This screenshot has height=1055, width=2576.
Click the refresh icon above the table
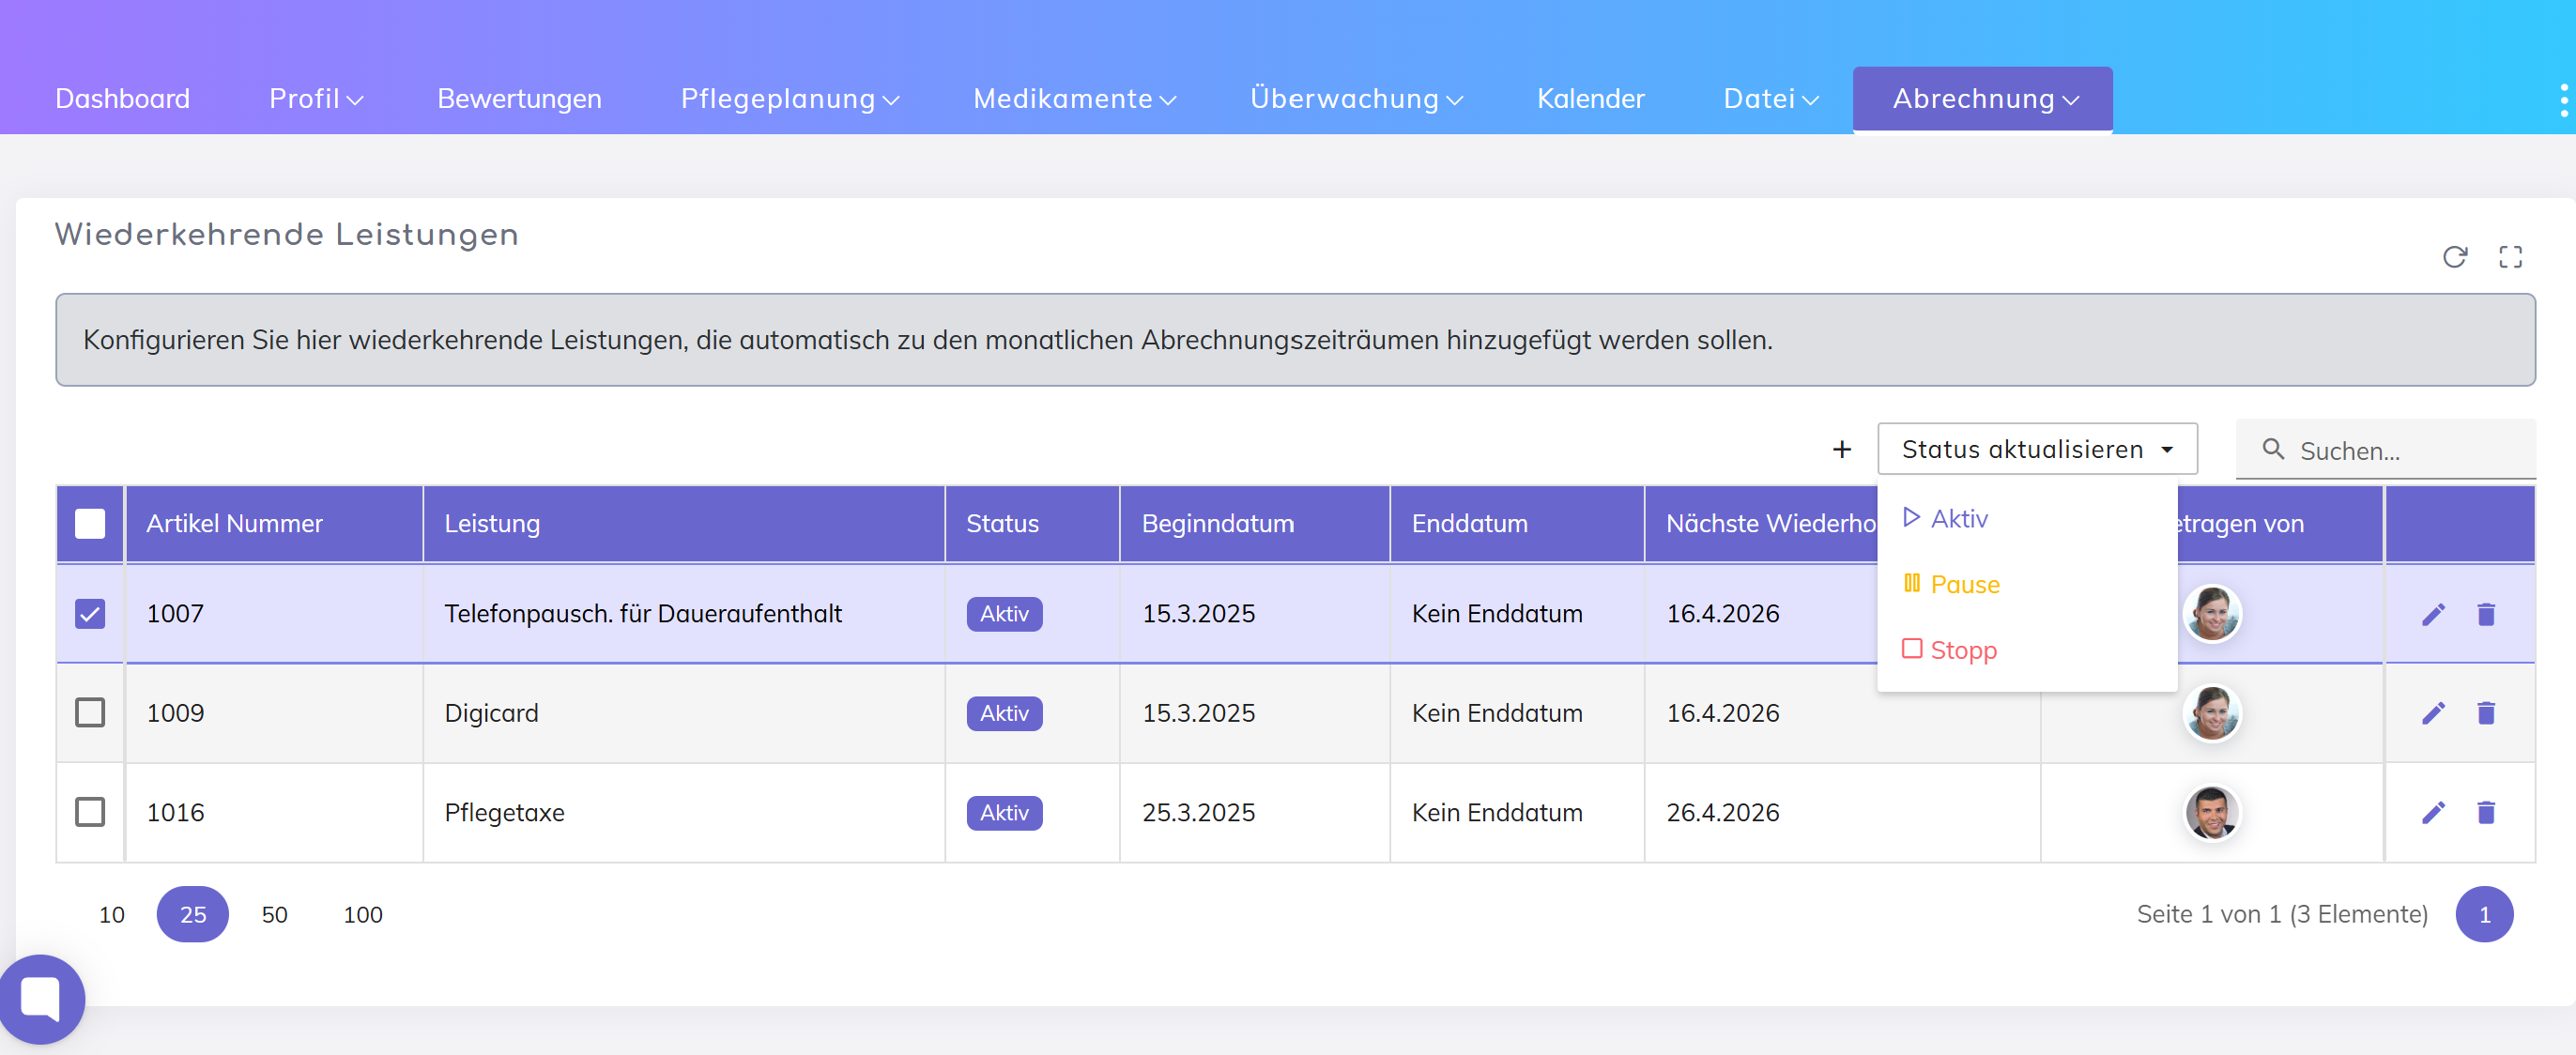coord(2454,257)
